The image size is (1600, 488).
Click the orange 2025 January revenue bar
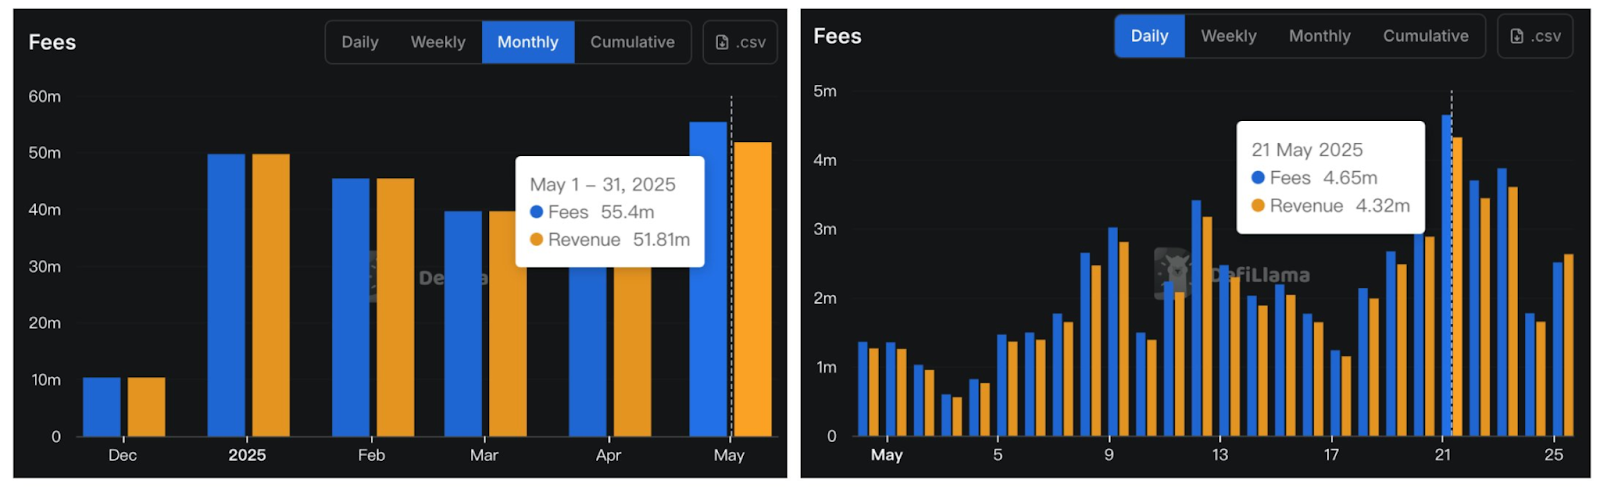pyautogui.click(x=271, y=295)
